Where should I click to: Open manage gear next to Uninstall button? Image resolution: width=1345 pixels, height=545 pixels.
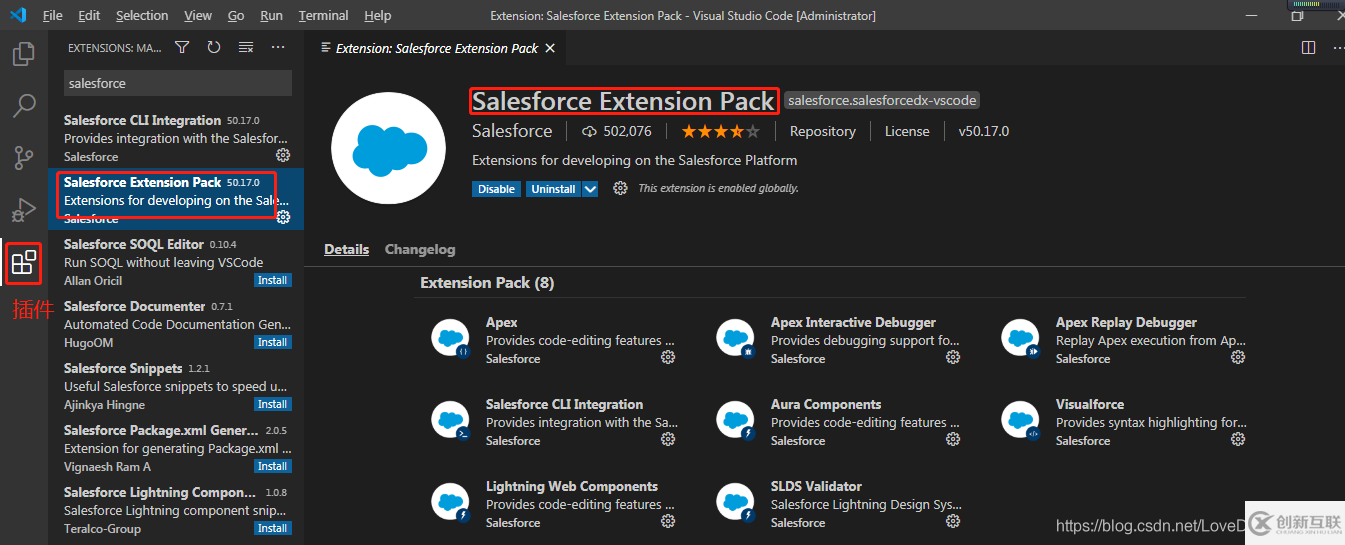pos(620,188)
